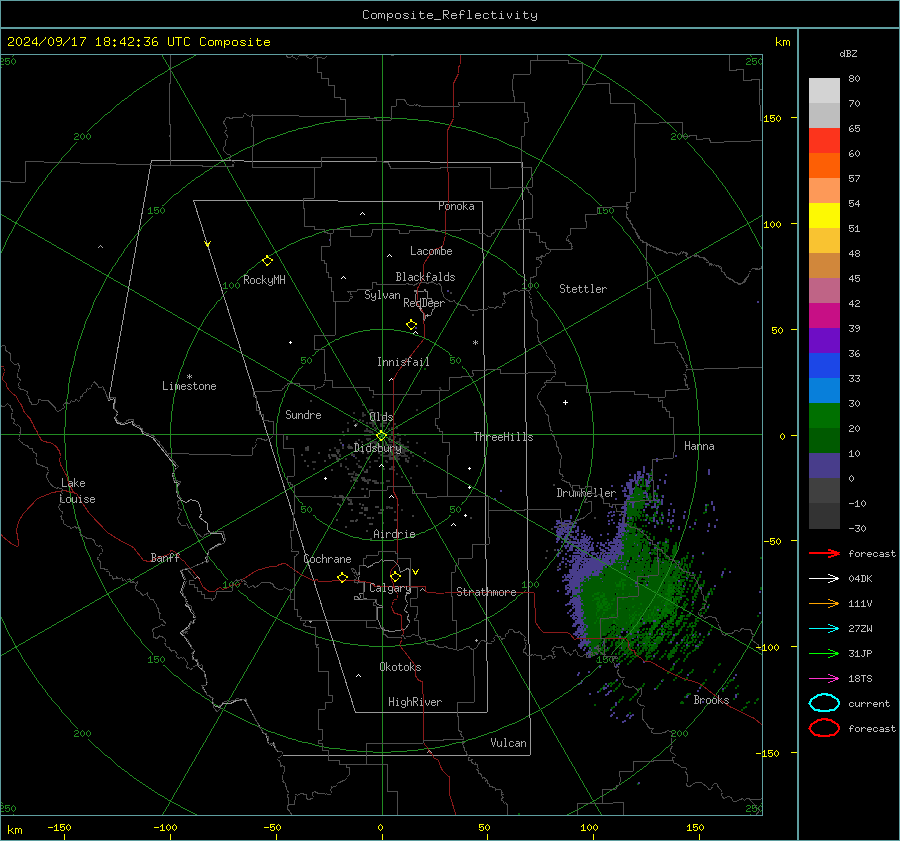Click the 20 dBZ green color swatch
Viewport: 900px width, 841px height.
coord(824,416)
